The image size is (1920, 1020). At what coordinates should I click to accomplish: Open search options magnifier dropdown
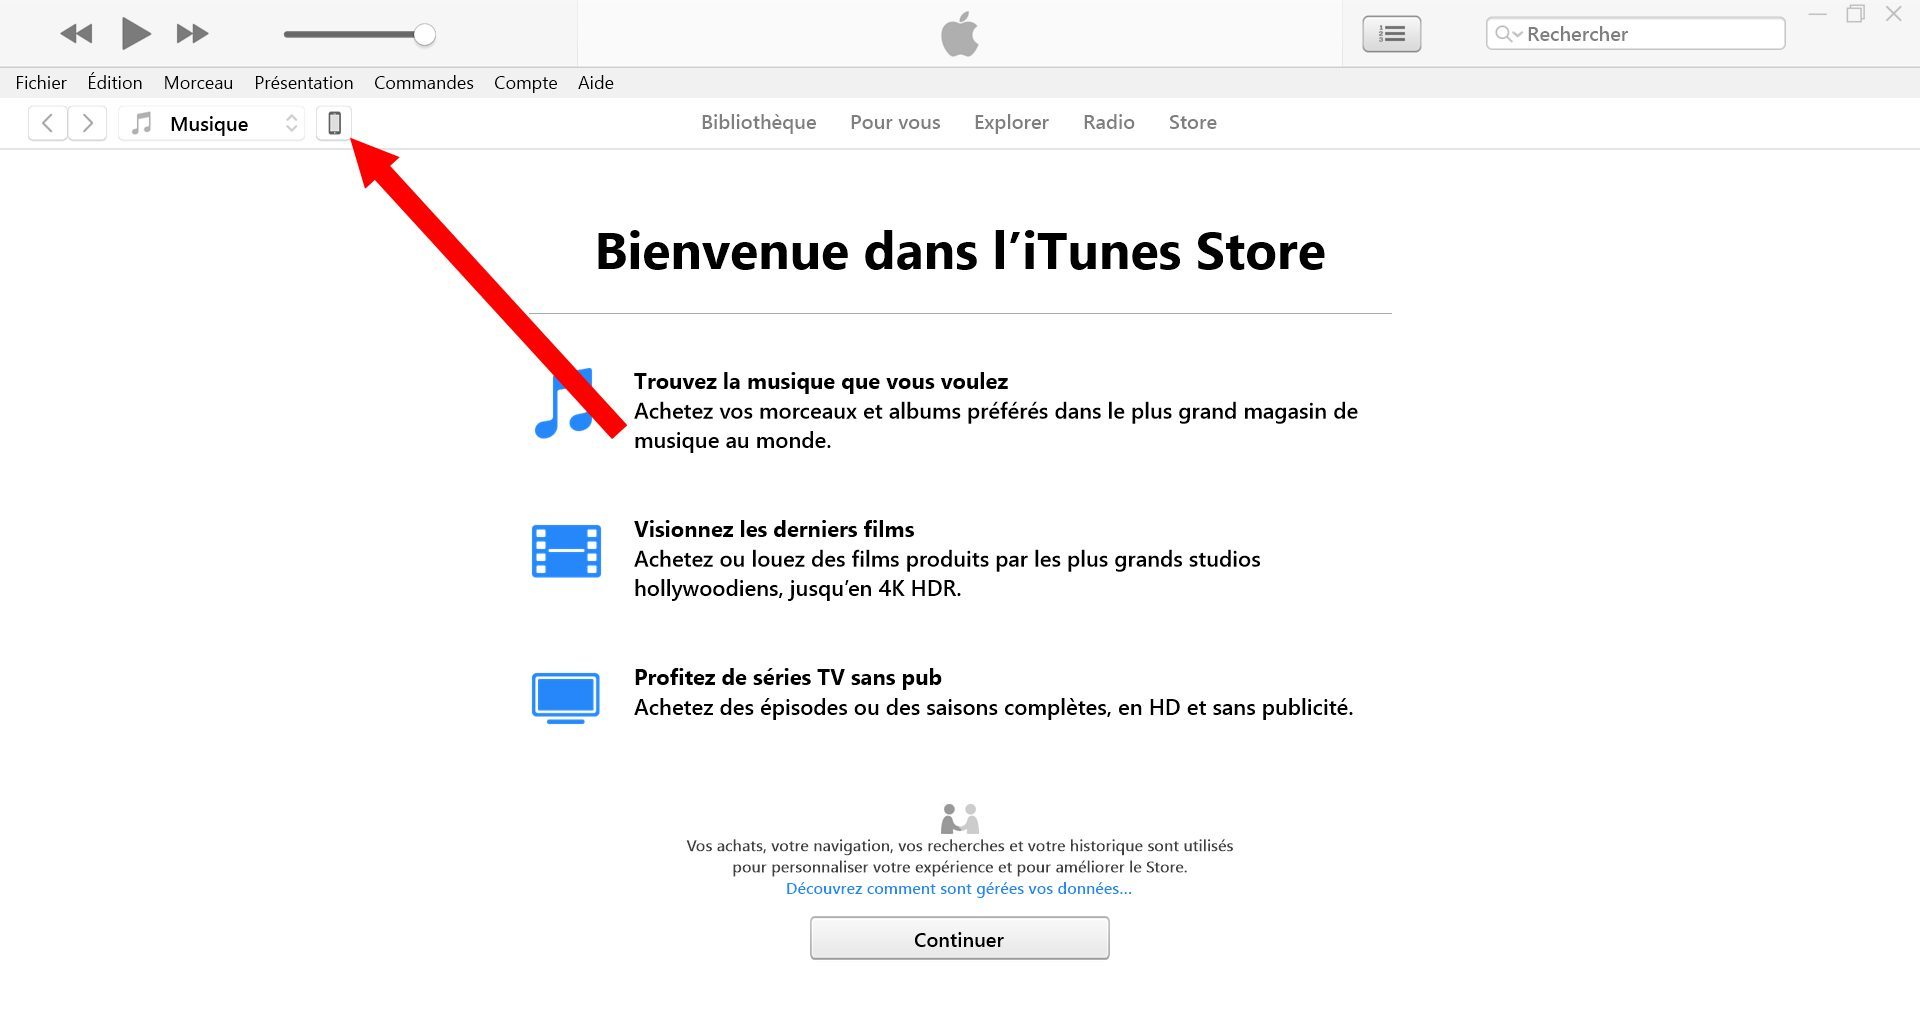tap(1508, 34)
